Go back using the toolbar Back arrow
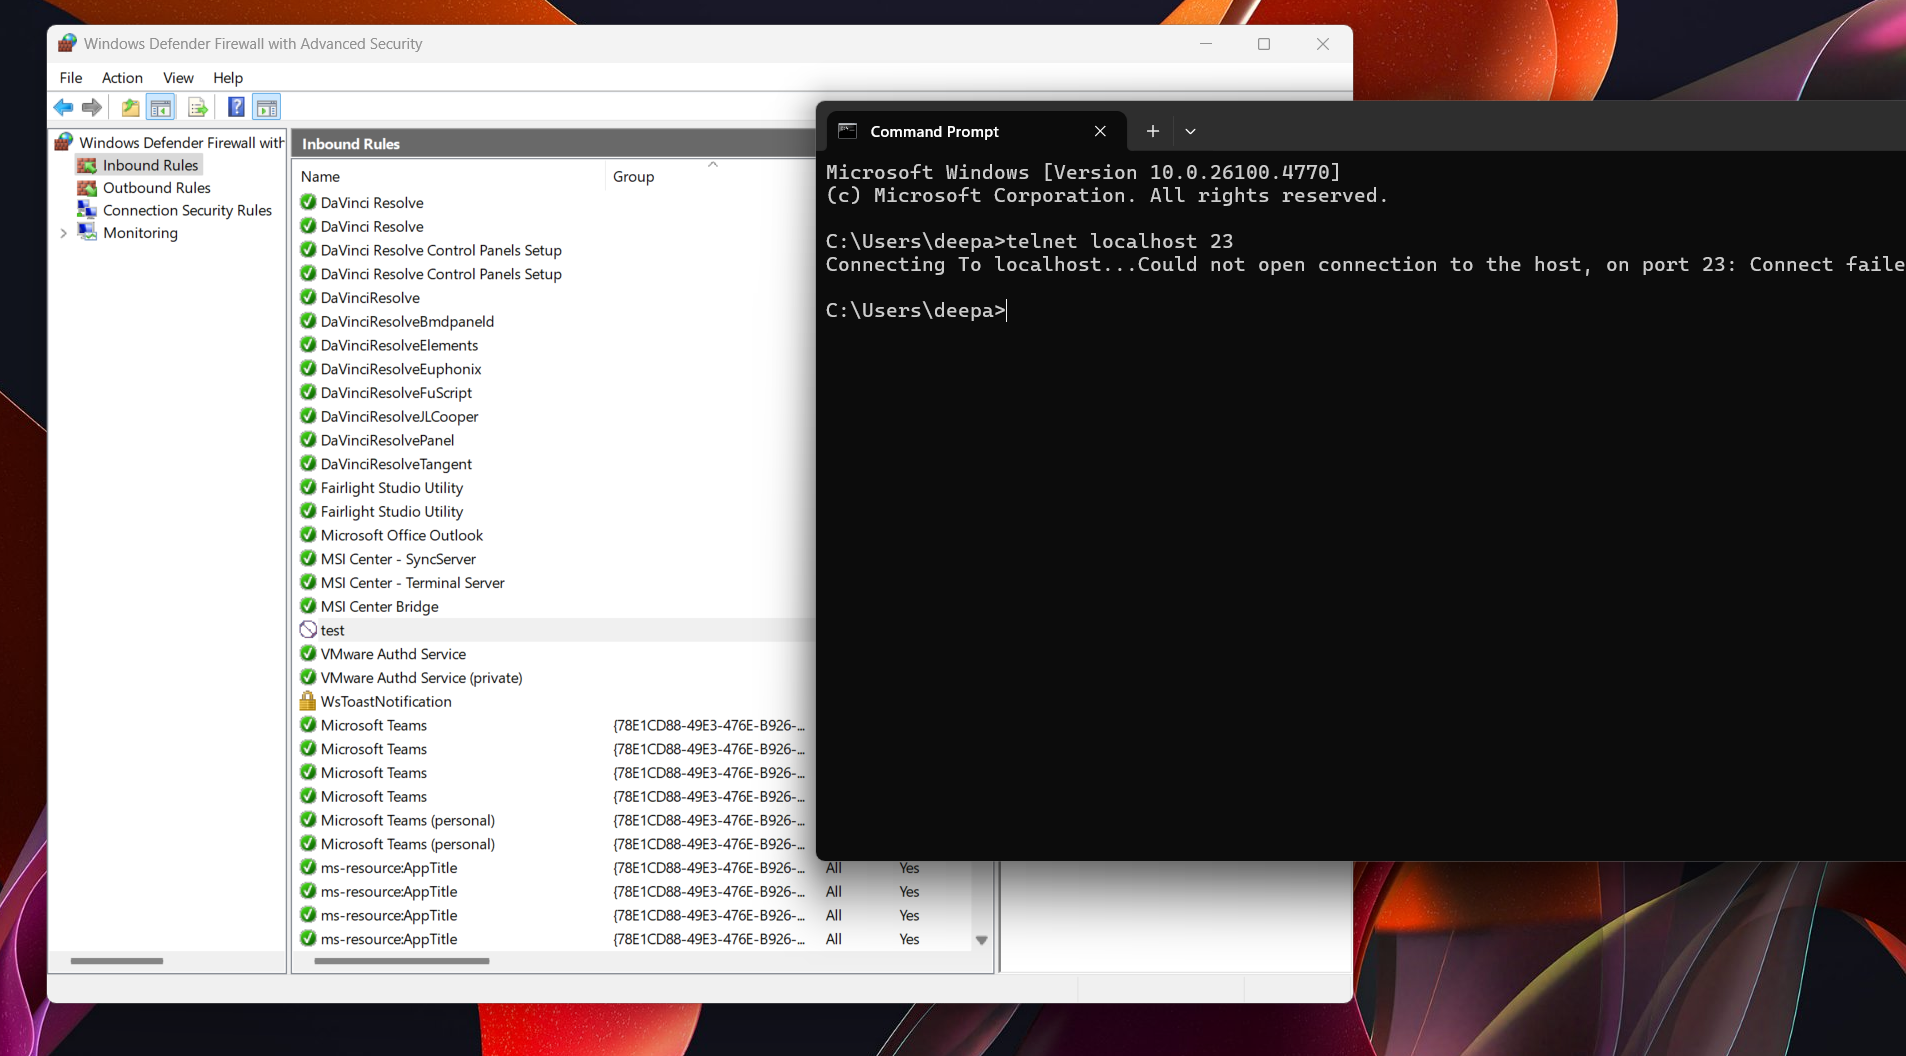The width and height of the screenshot is (1906, 1056). (x=63, y=107)
